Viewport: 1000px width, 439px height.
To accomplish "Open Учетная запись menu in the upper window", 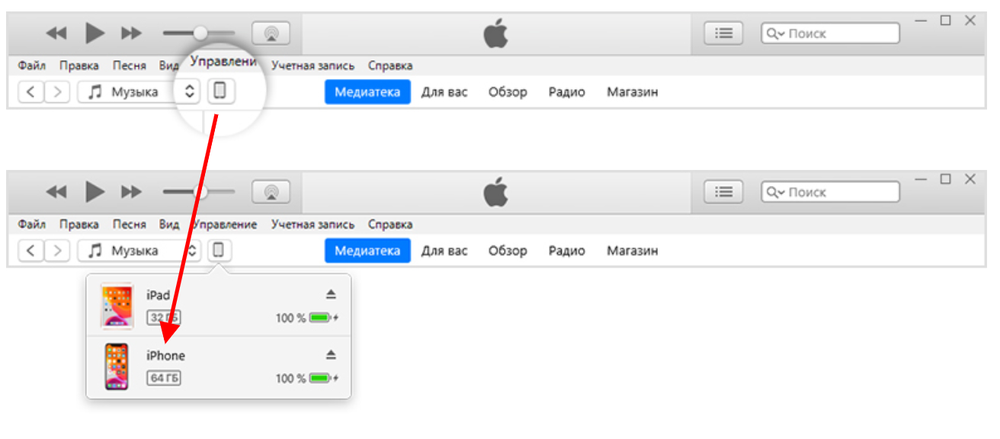I will 312,66.
